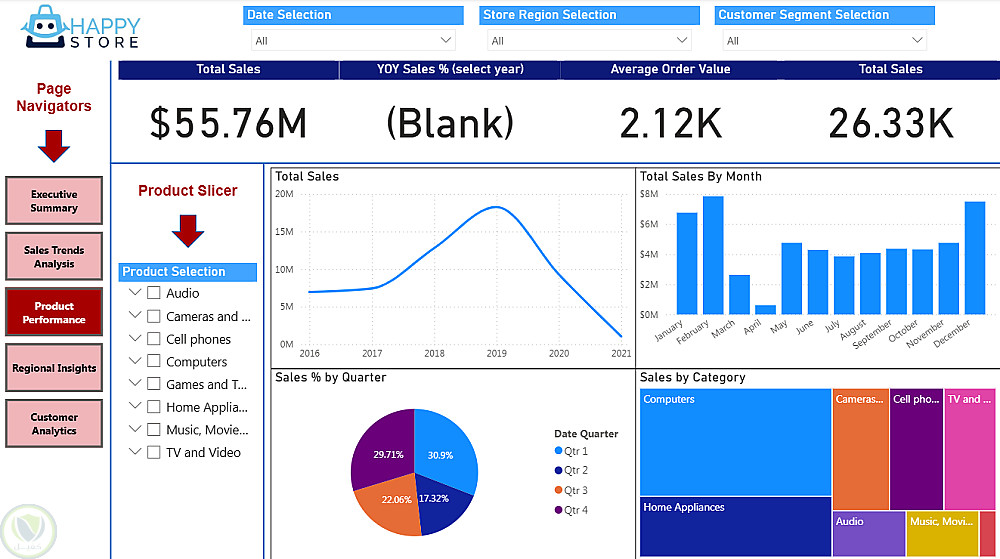Click the 2019 axis label
Image resolution: width=1000 pixels, height=559 pixels.
[497, 353]
